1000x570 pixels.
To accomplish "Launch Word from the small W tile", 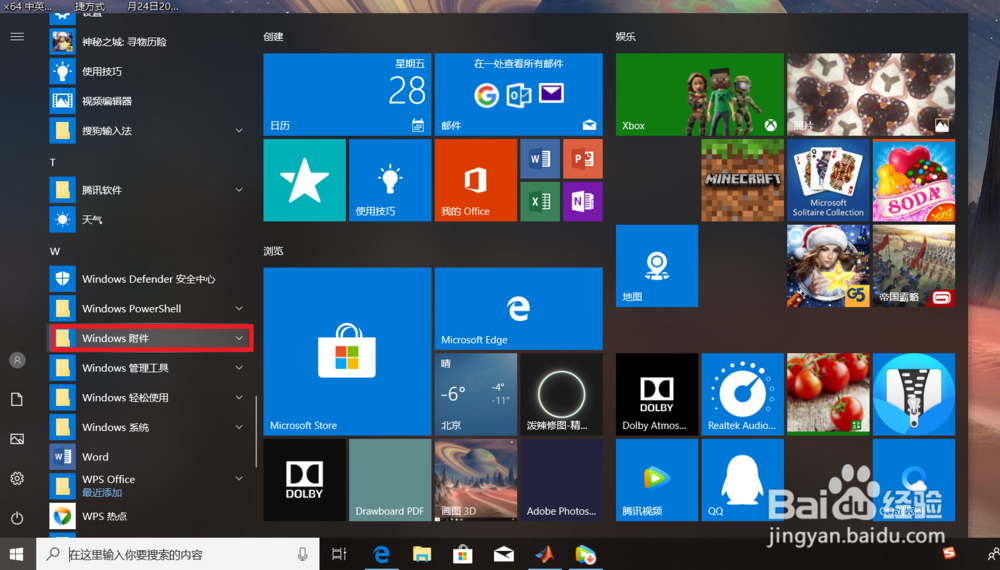I will (540, 159).
